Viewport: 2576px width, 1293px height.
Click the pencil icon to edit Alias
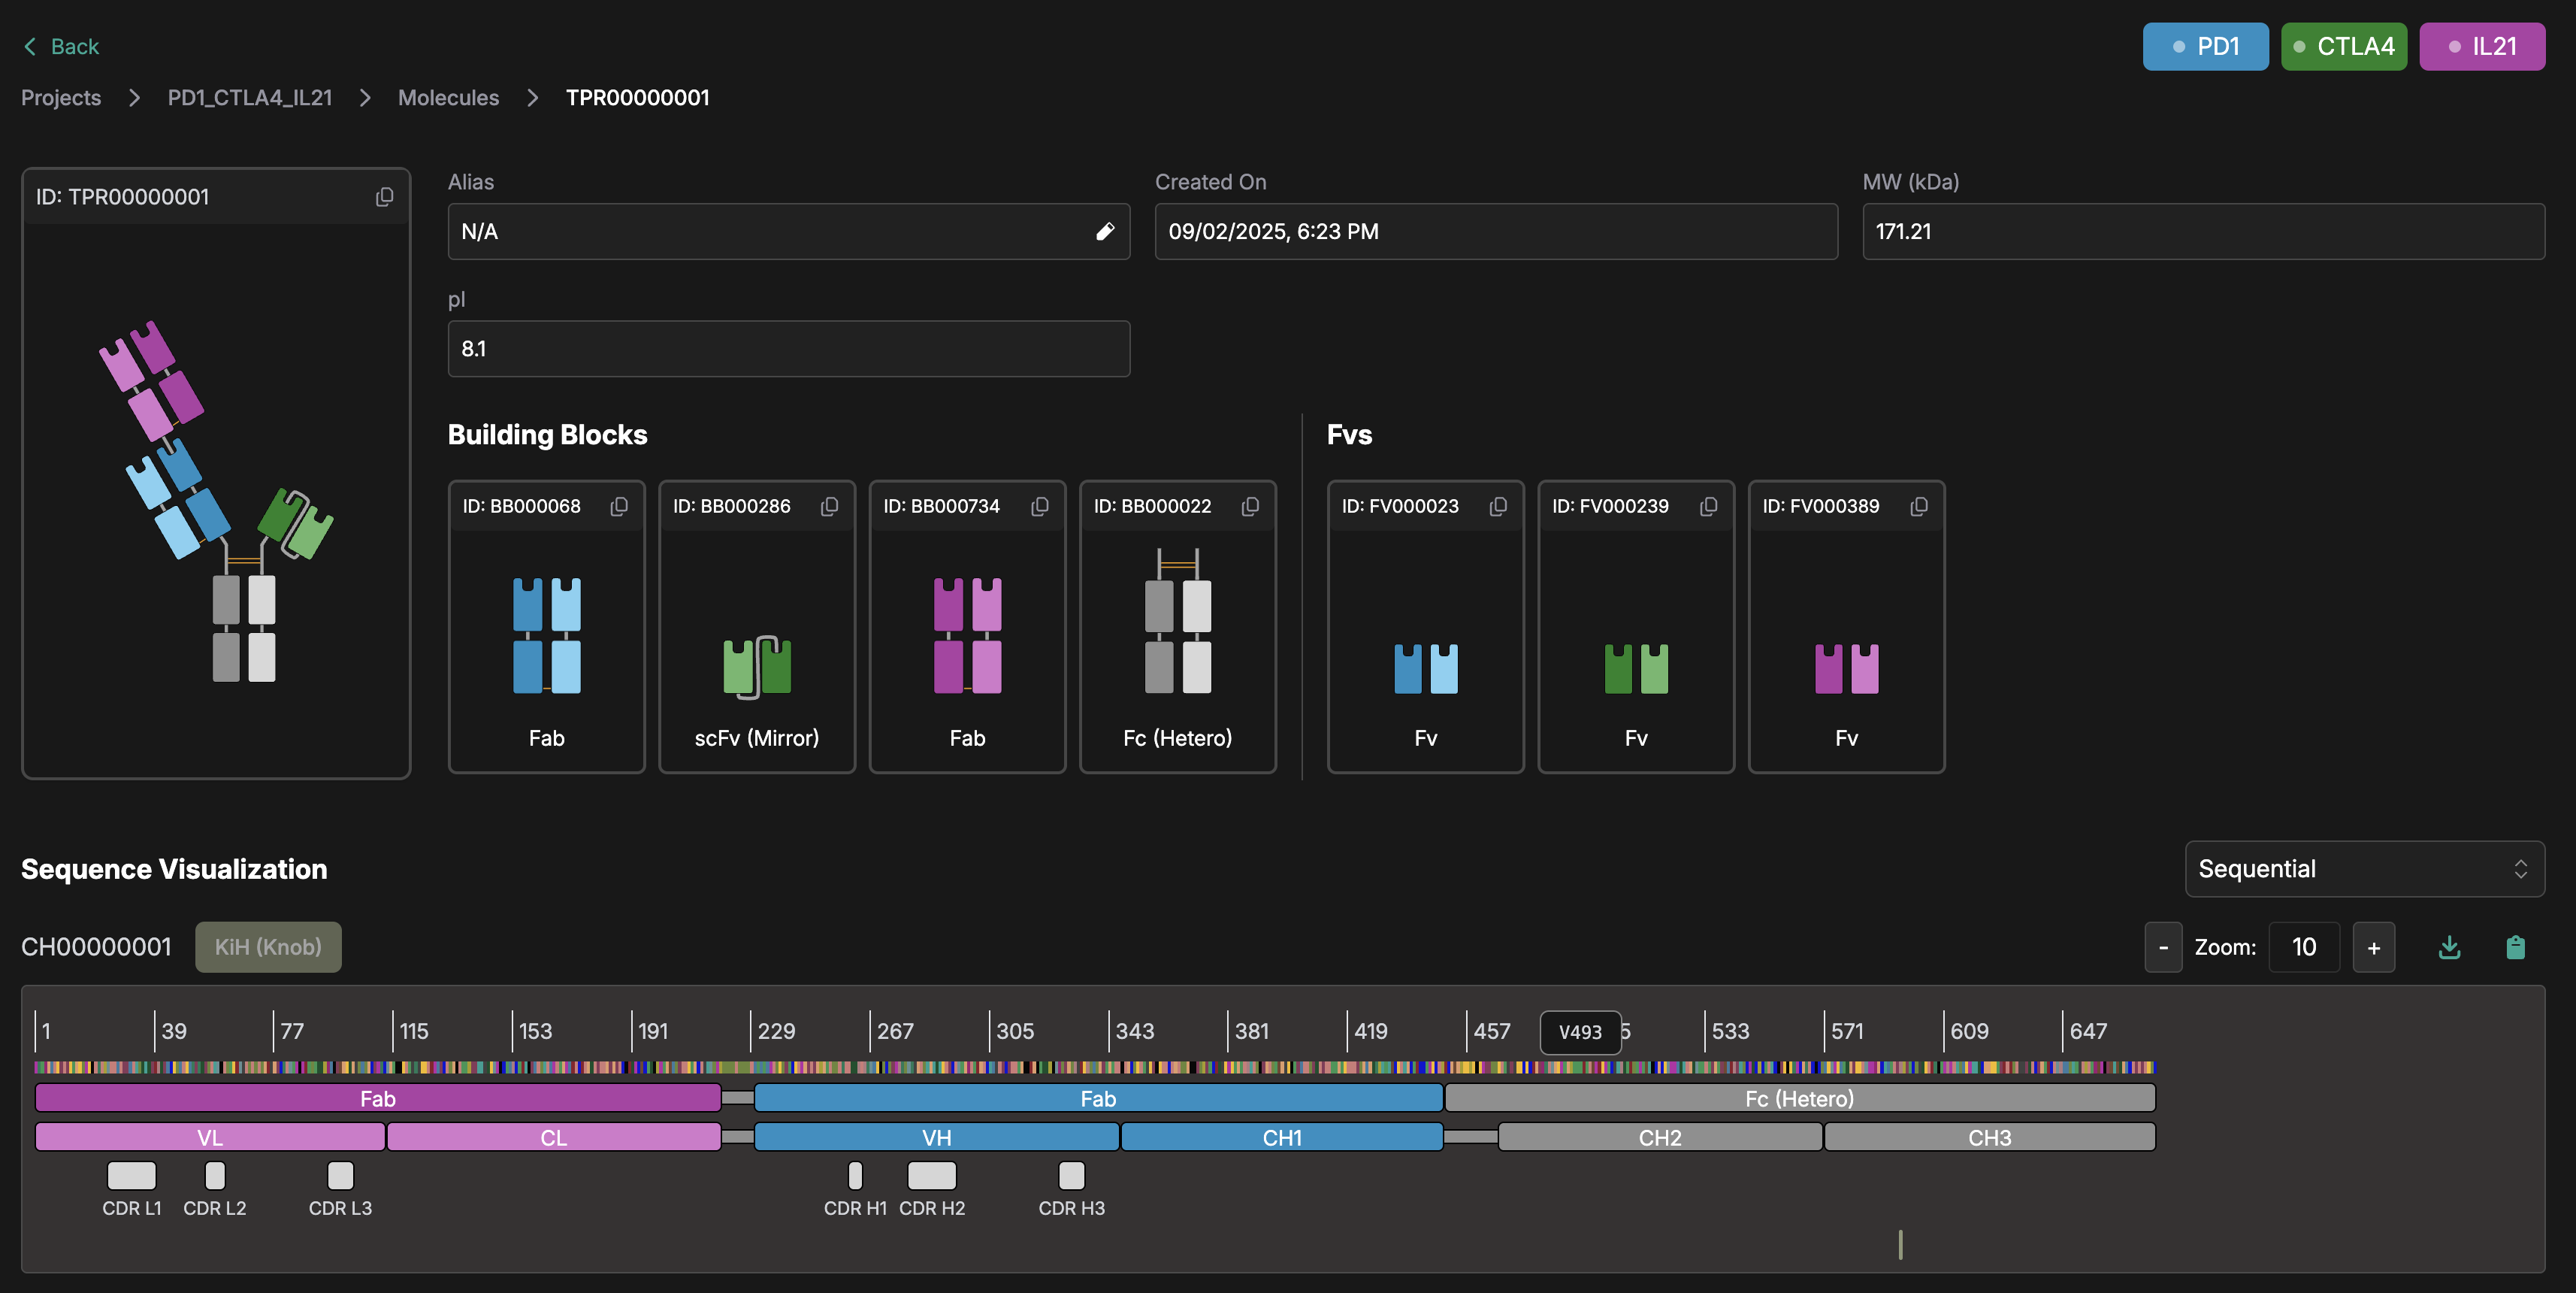tap(1104, 232)
